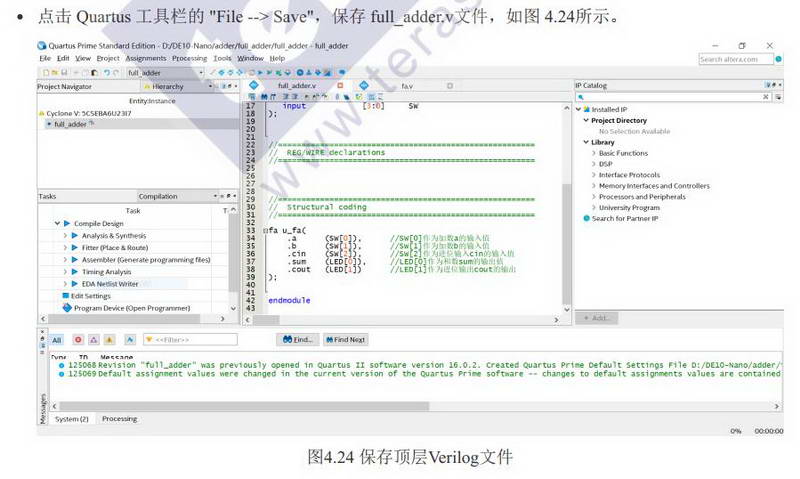Screen dimensions: 800x479
Task: Open the Compilation task flow dropdown
Action: 215,196
